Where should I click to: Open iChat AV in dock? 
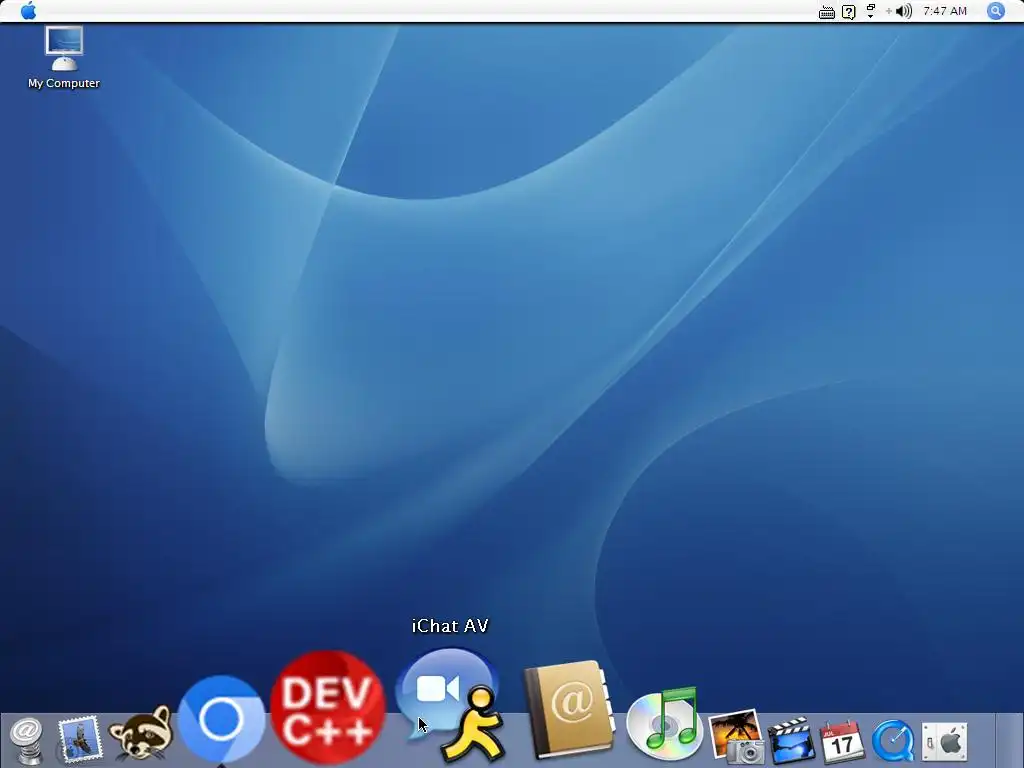[x=452, y=705]
